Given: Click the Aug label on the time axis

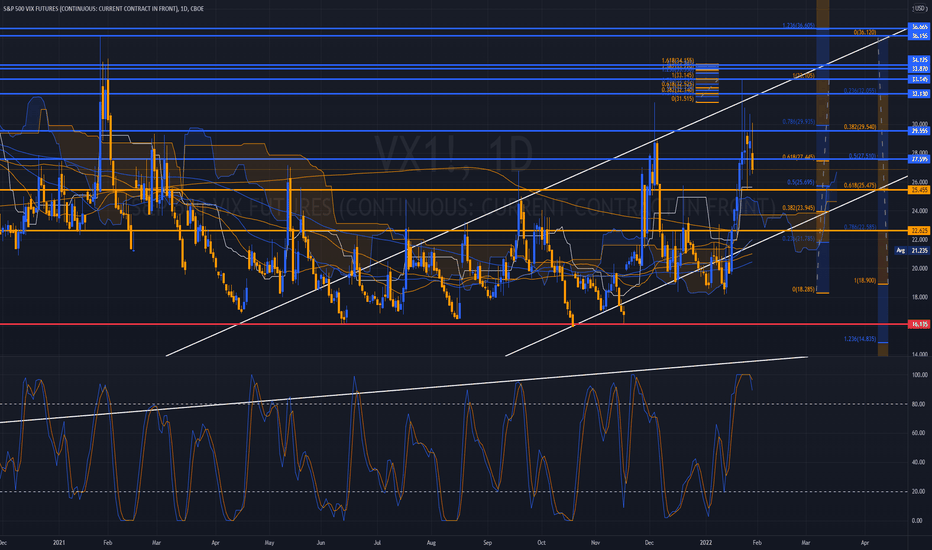Looking at the screenshot, I should pyautogui.click(x=432, y=542).
